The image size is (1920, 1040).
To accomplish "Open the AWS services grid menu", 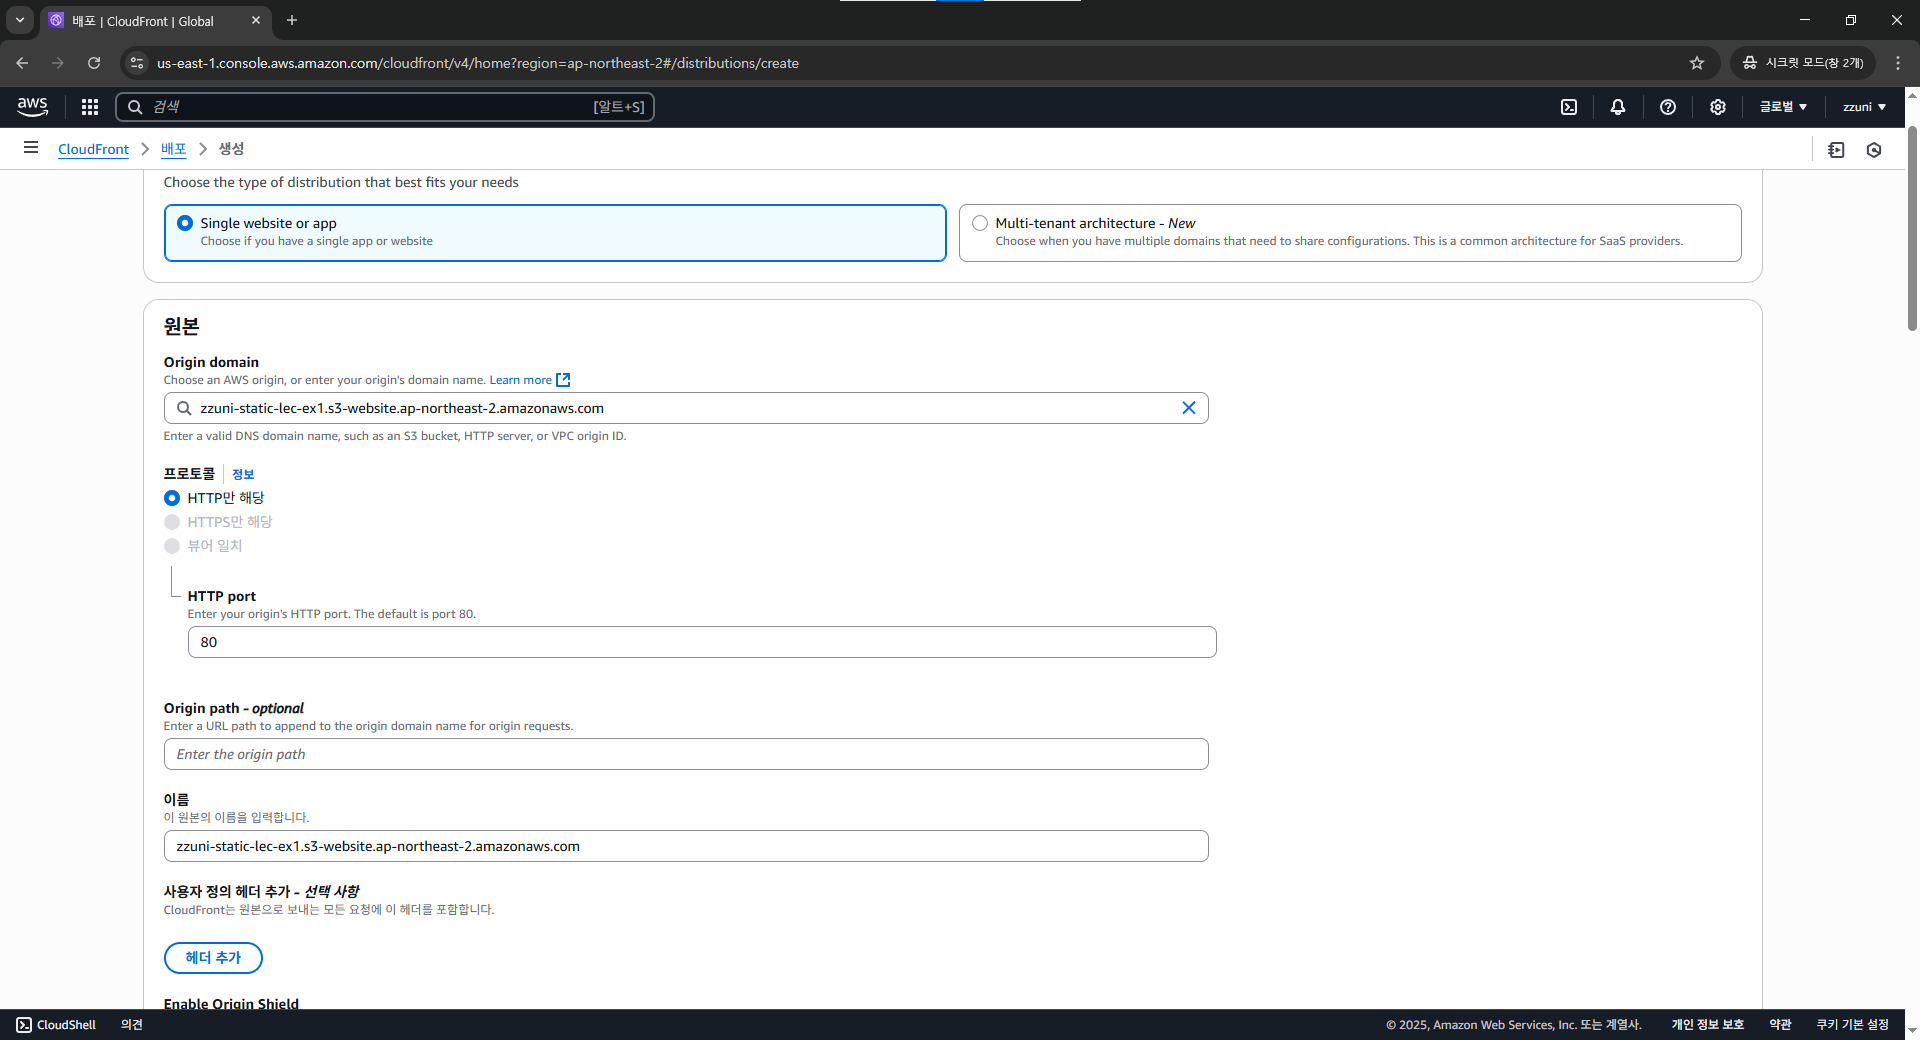I will tap(90, 107).
